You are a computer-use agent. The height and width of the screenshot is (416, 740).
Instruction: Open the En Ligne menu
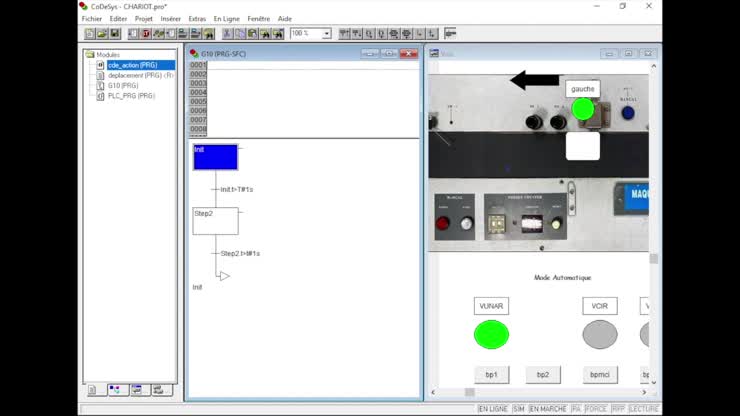227,18
